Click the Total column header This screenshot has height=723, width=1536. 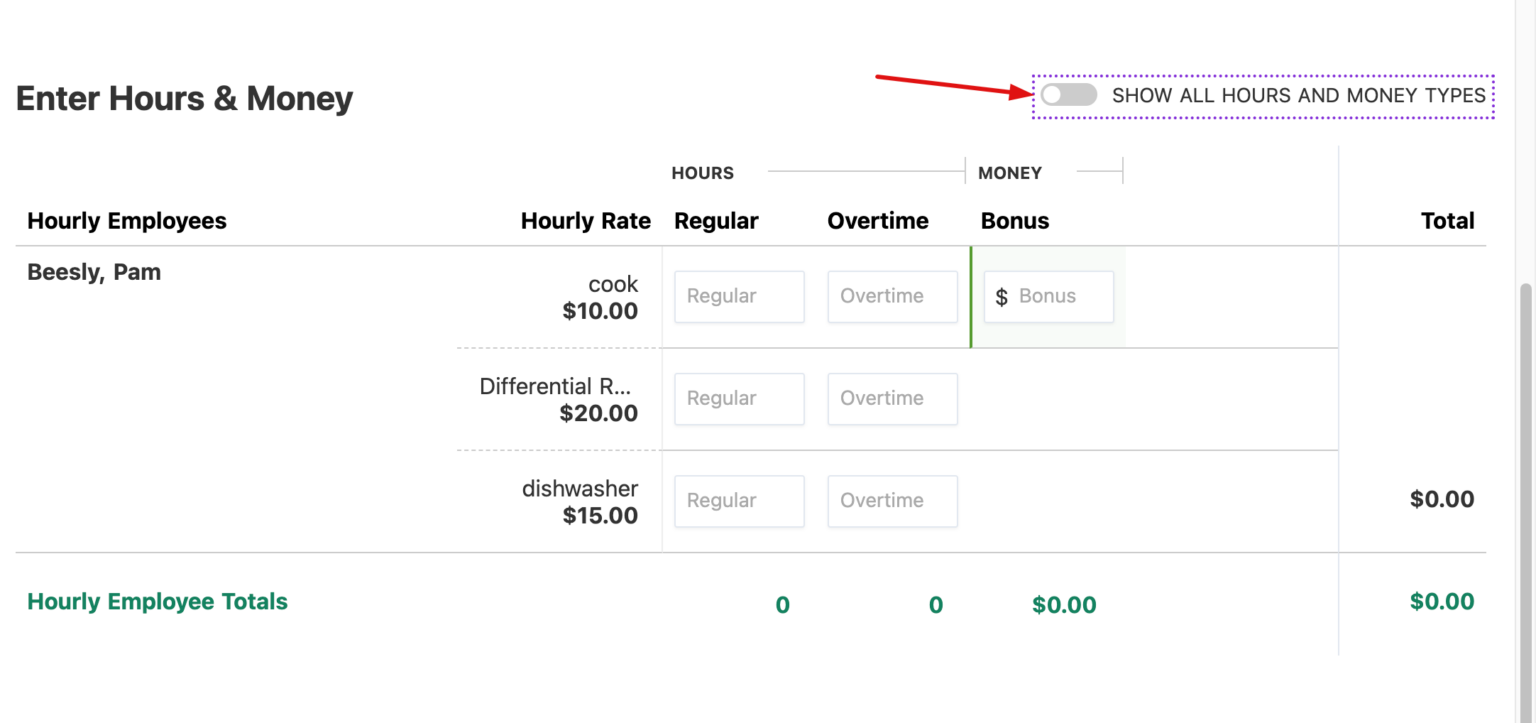[x=1448, y=220]
